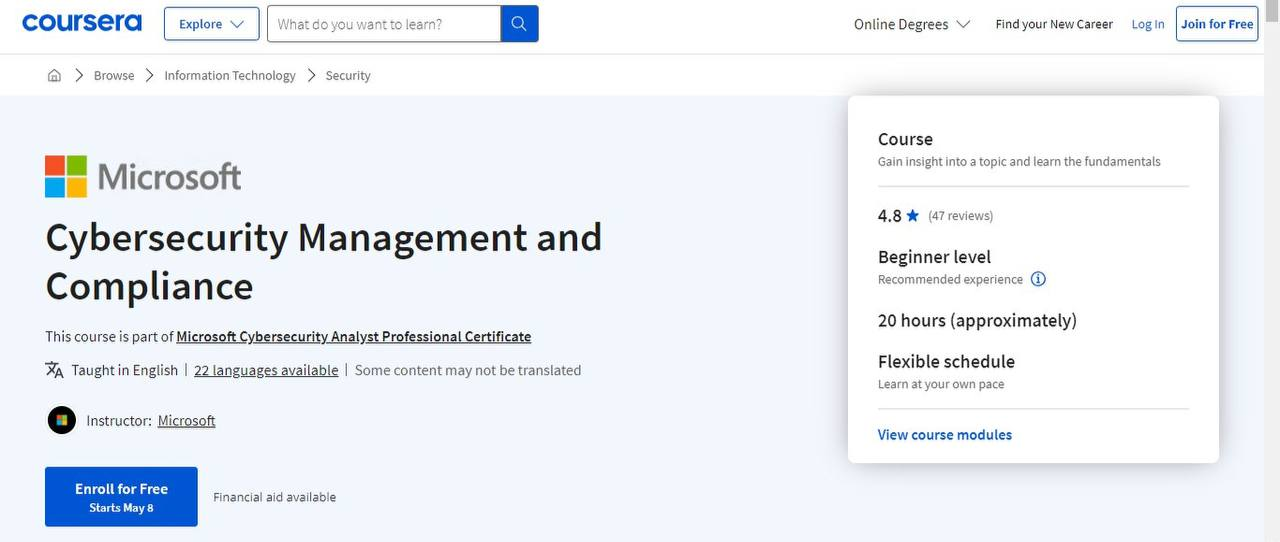Click the Beginner level text
The width and height of the screenshot is (1280, 542).
tap(934, 257)
